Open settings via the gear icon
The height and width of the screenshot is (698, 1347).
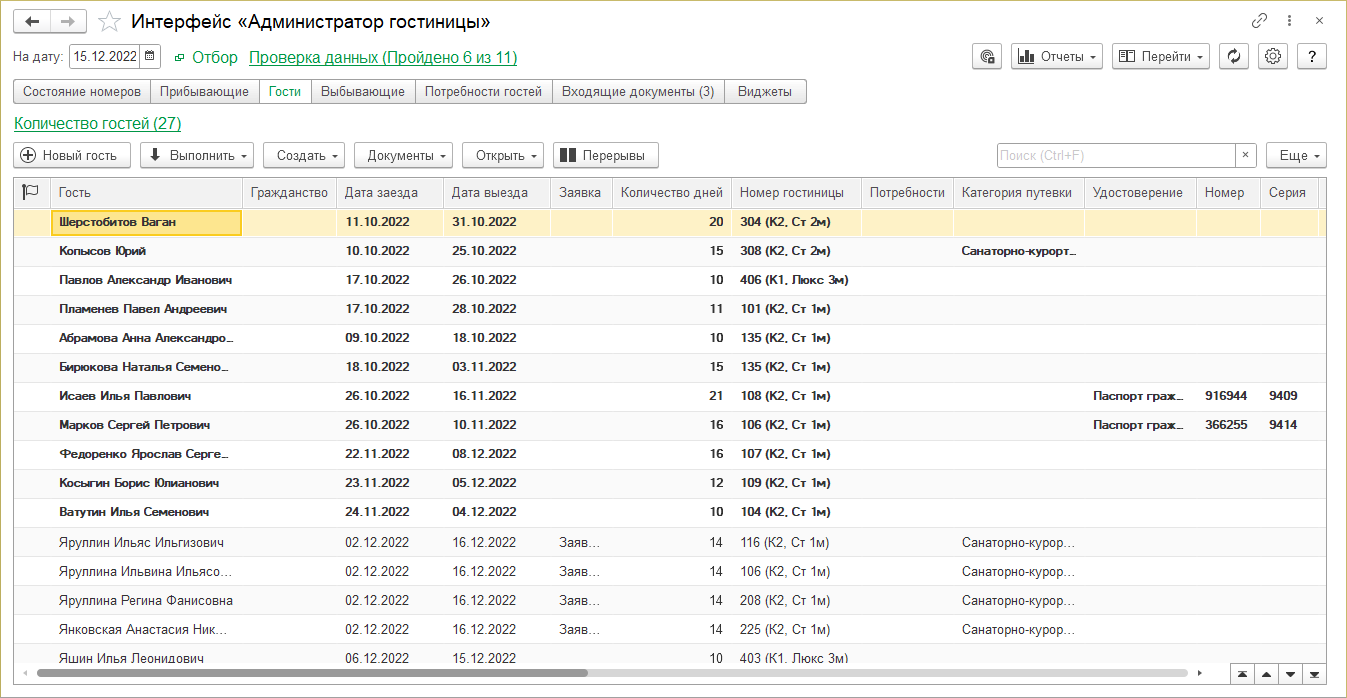point(1273,57)
